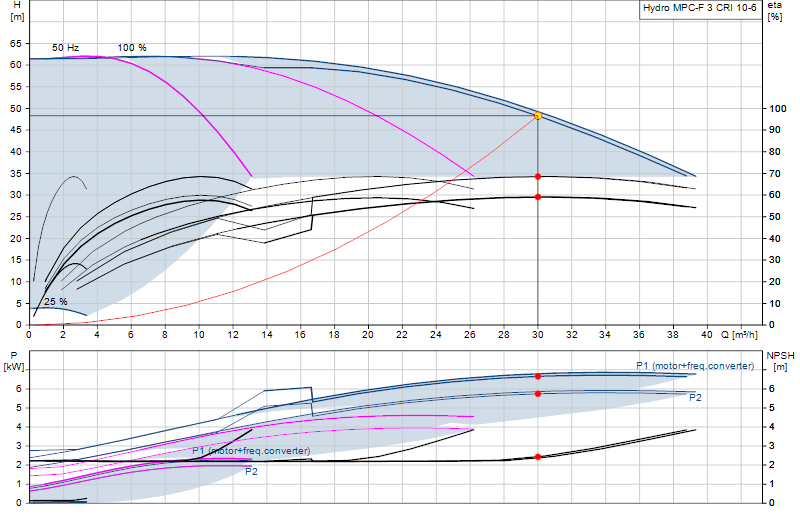800x520 pixels.
Task: Click the red efficiency marker at 70%
Action: click(538, 177)
